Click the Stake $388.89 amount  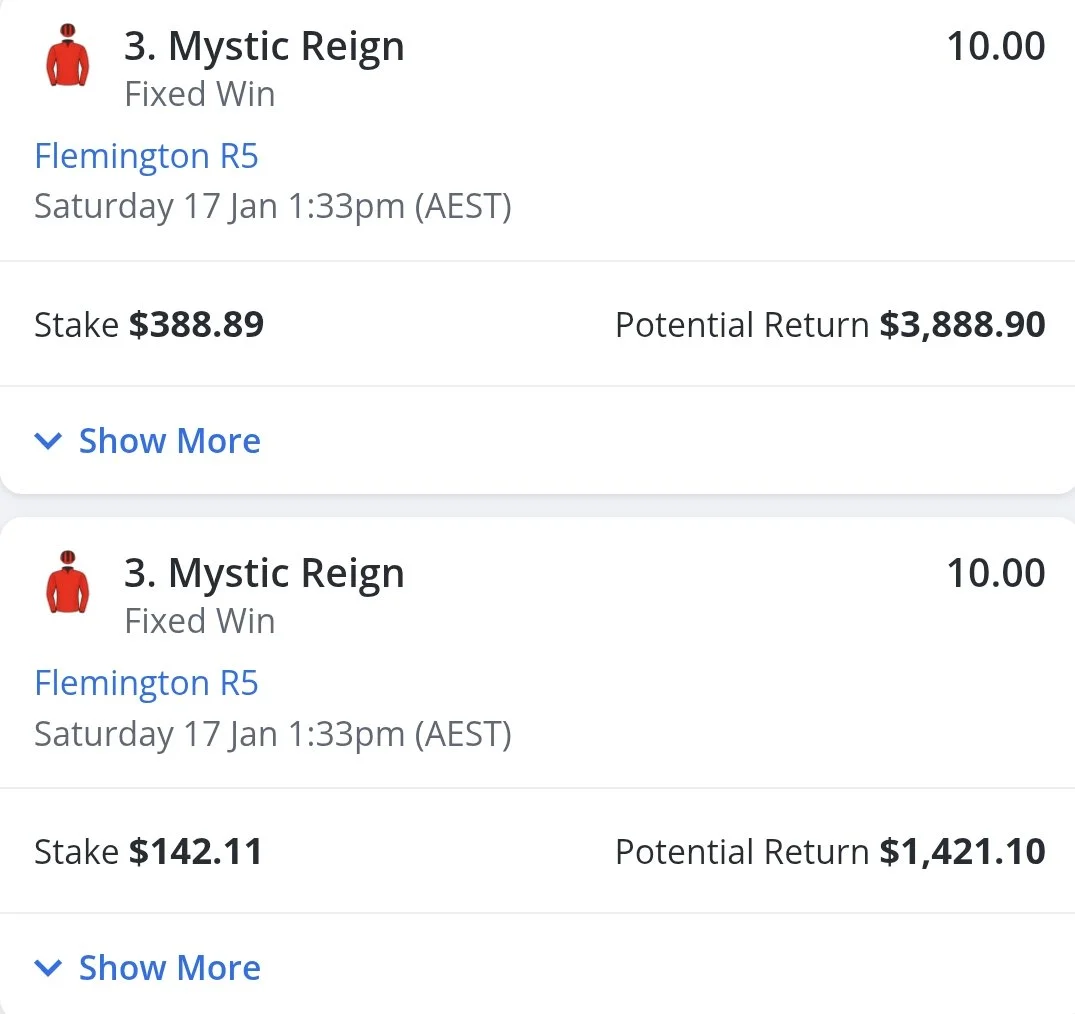tap(196, 325)
